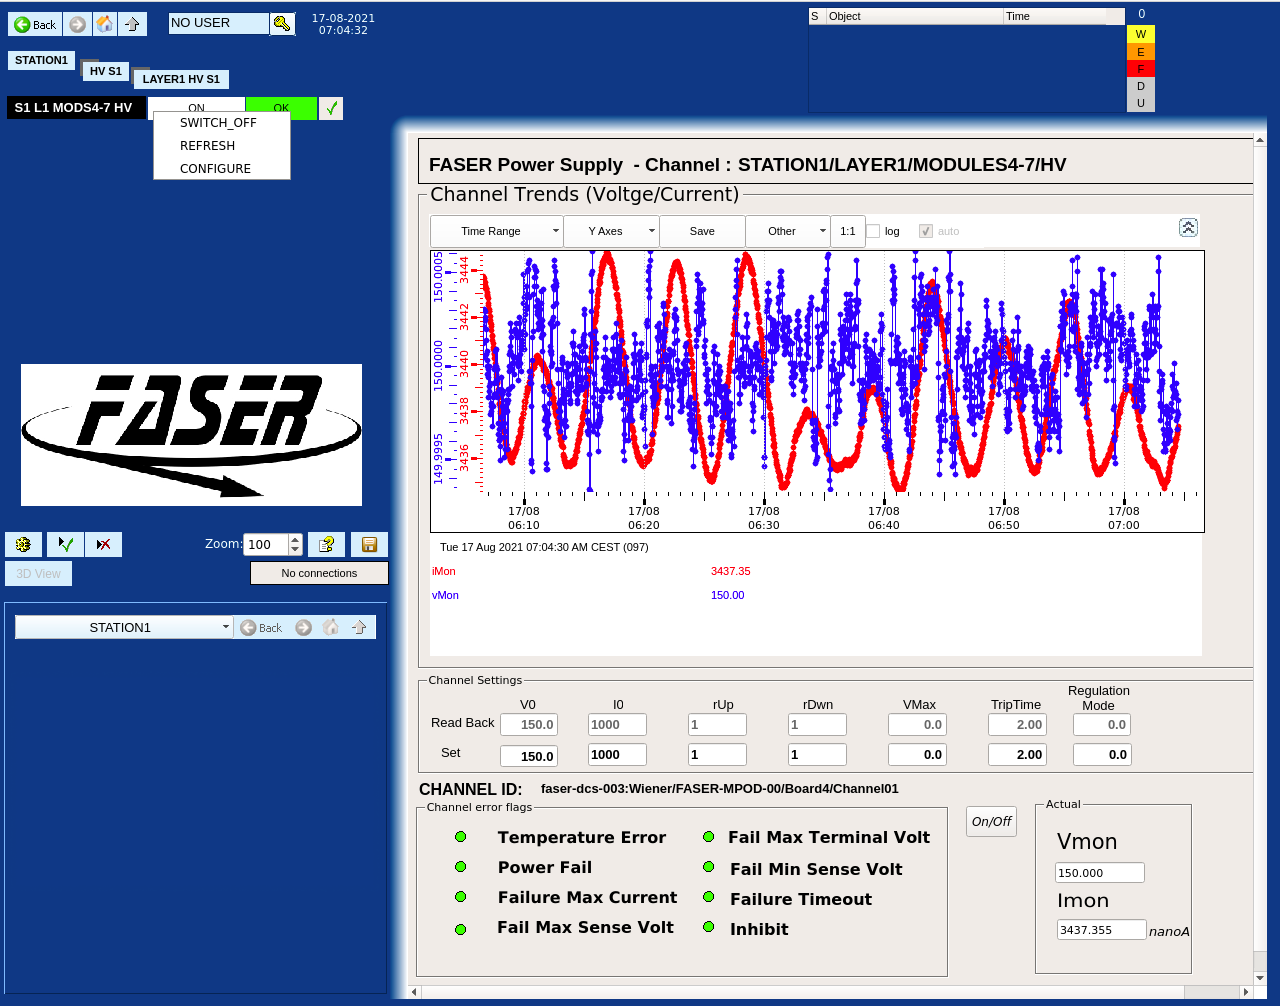The height and width of the screenshot is (1006, 1280).
Task: Click the grey D alarm filter
Action: [x=1141, y=86]
